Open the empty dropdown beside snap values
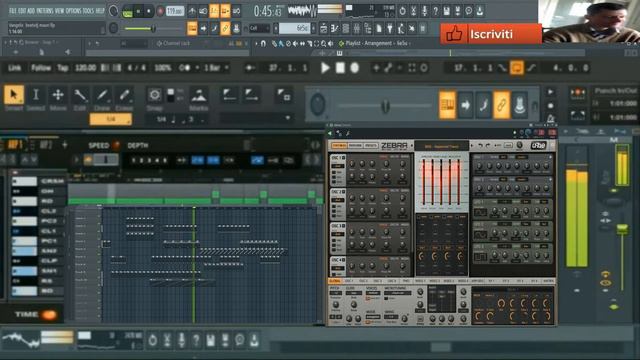Image resolution: width=640 pixels, height=360 pixels. click(x=257, y=118)
